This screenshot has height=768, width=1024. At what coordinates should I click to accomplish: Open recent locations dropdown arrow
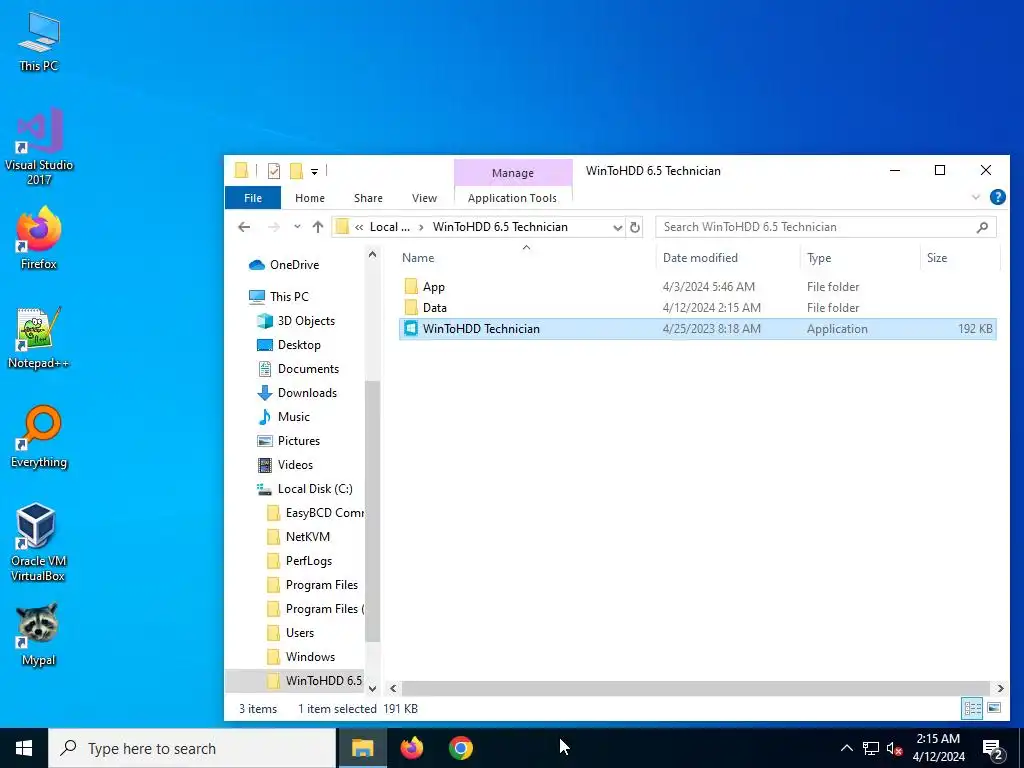297,227
